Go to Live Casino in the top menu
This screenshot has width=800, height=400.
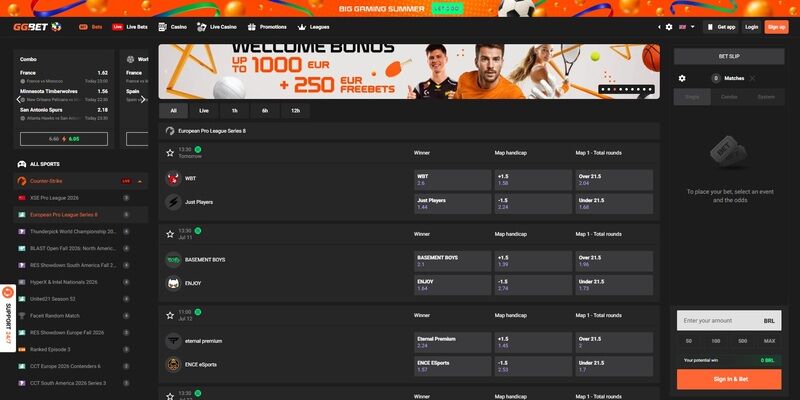point(217,27)
